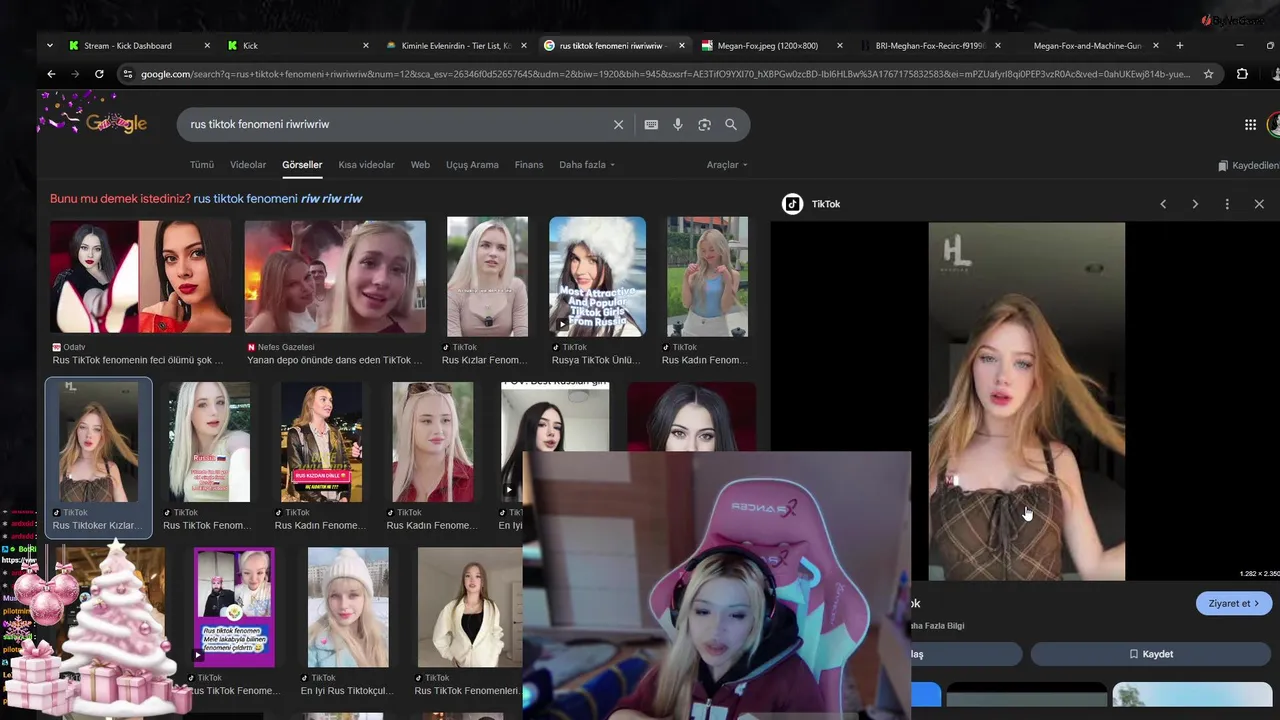Bookmark this page with the star icon
Viewport: 1280px width, 720px height.
tap(1208, 74)
